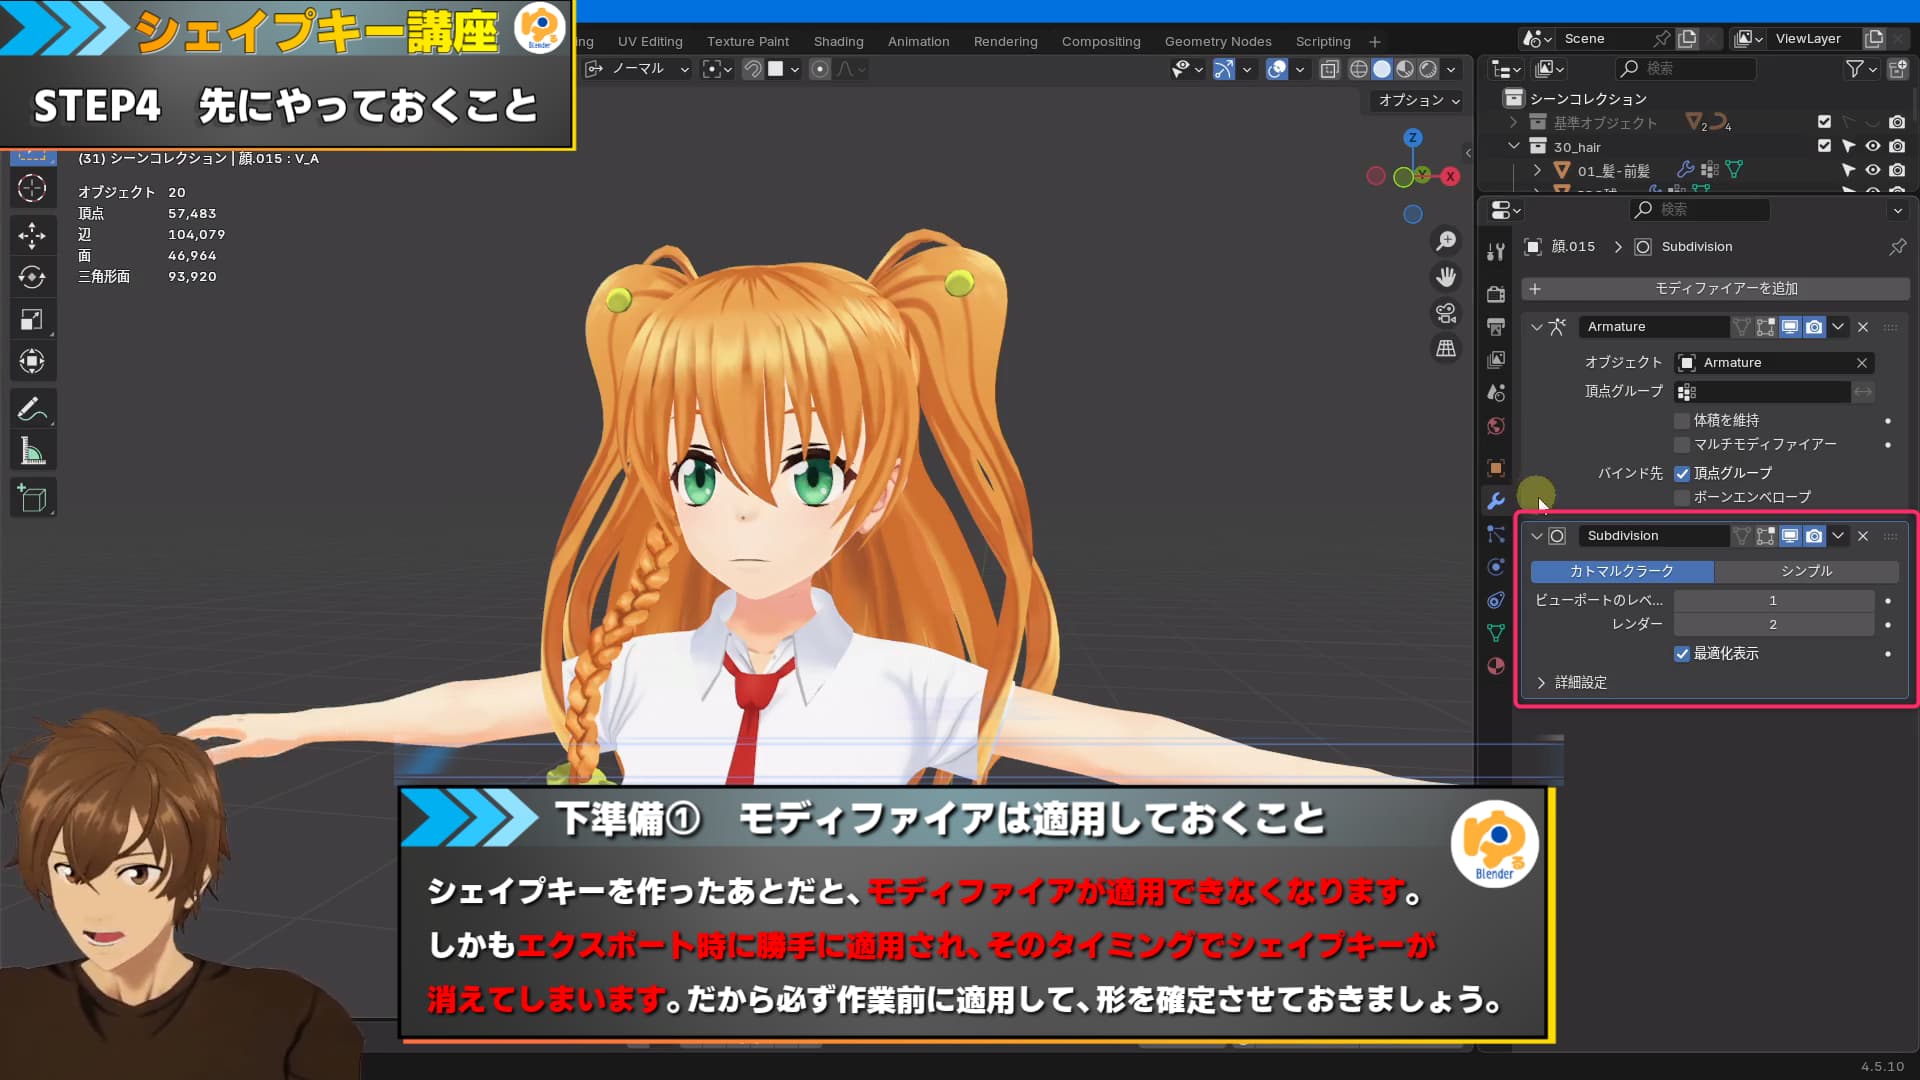Switch to Rendered viewport shading
Image resolution: width=1920 pixels, height=1080 pixels.
[1428, 69]
